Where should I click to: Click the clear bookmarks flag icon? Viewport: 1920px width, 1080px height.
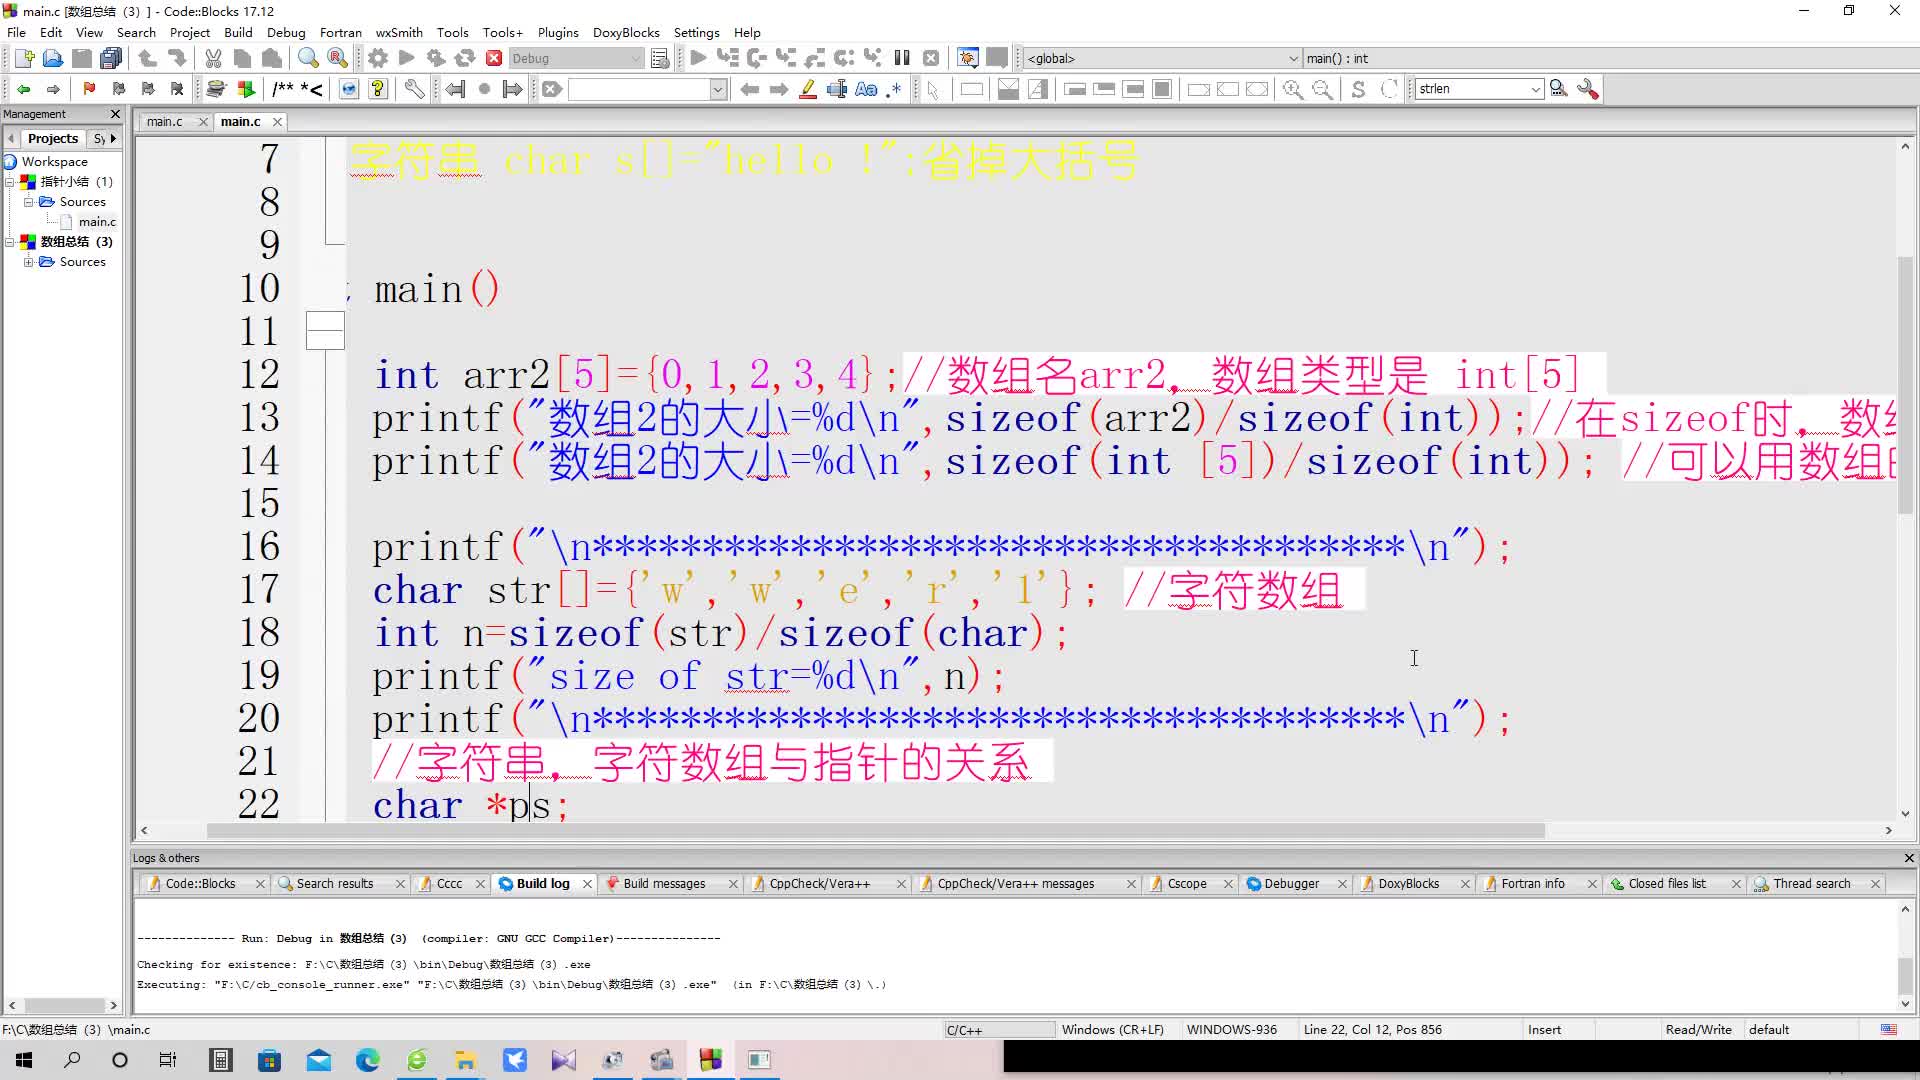coord(177,89)
